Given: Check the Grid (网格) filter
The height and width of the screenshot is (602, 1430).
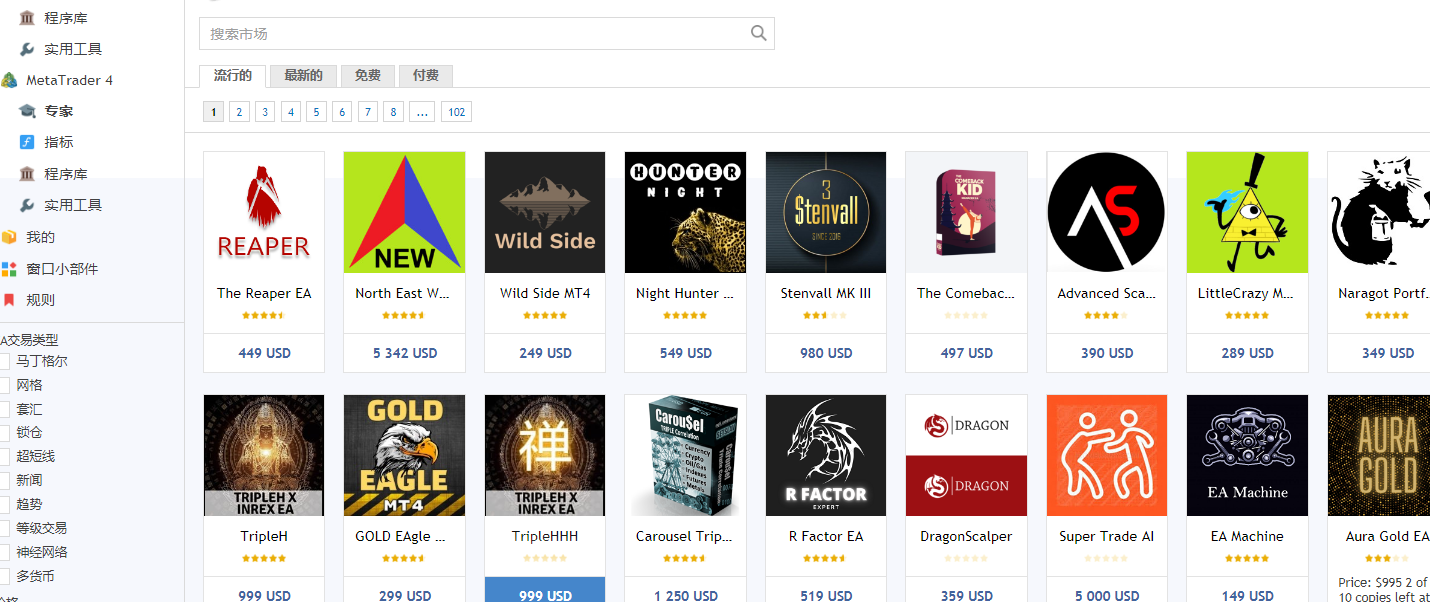Looking at the screenshot, I should [5, 385].
